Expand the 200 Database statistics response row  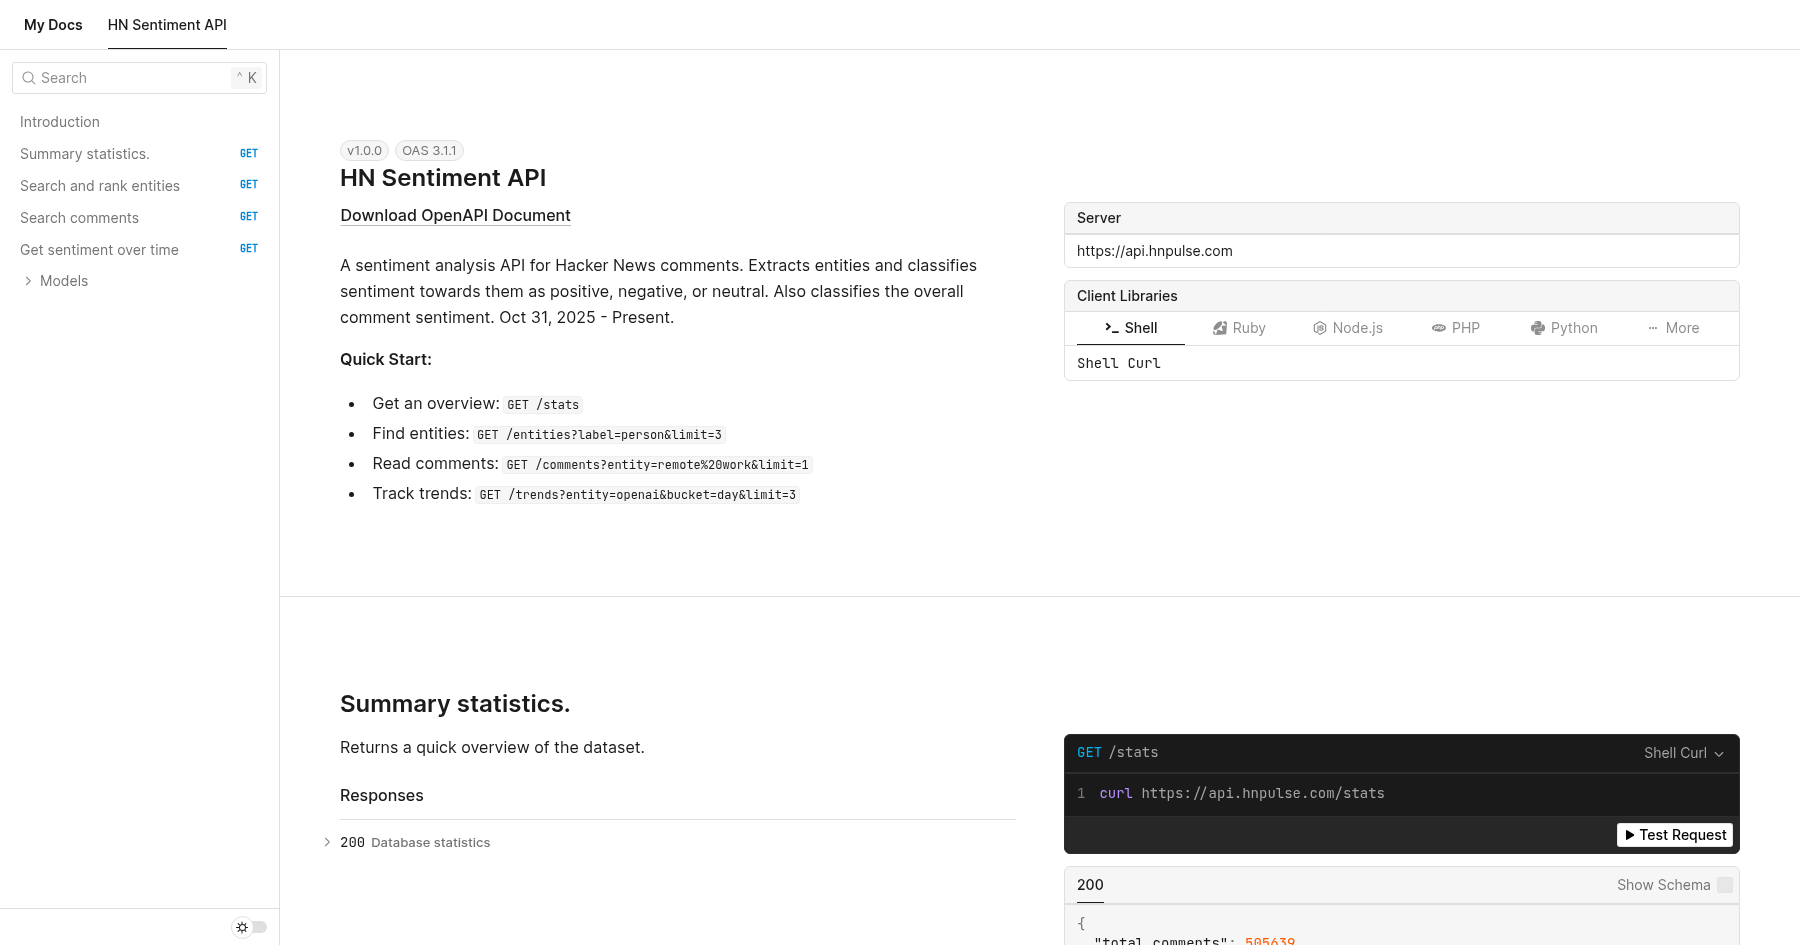[x=416, y=842]
